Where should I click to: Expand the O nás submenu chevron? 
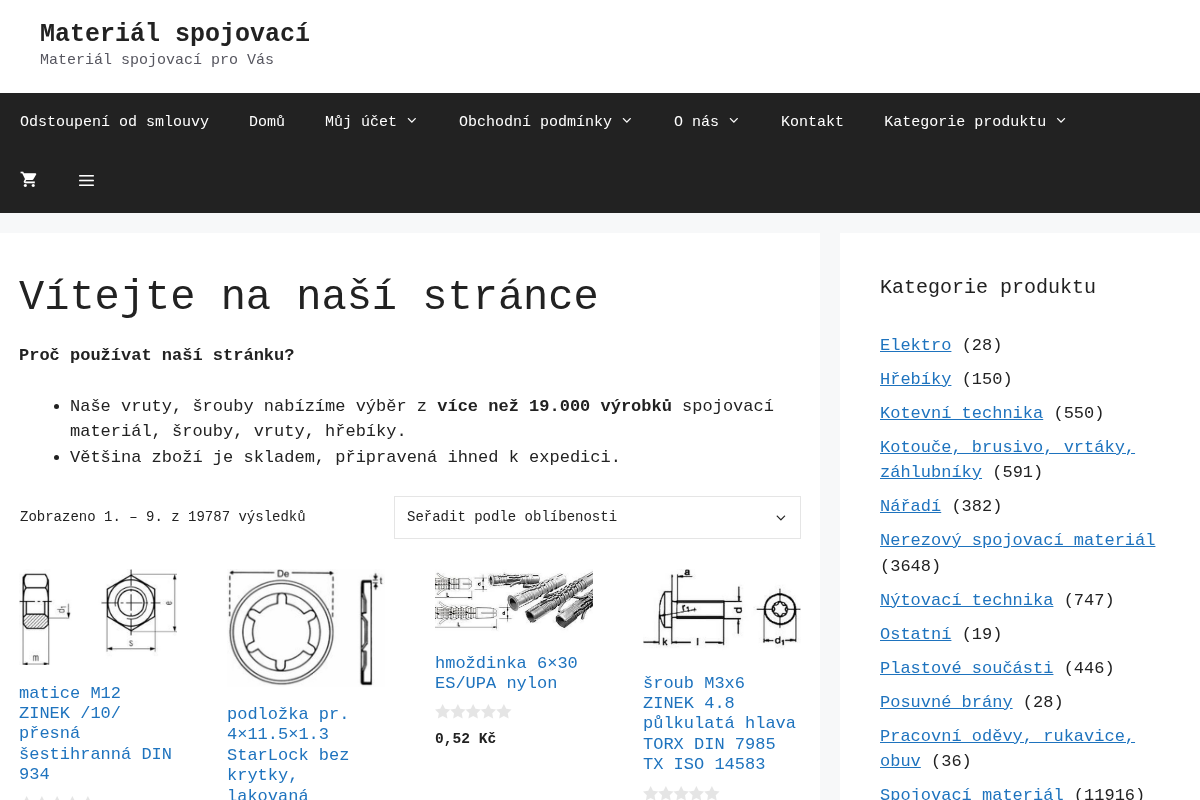click(734, 121)
